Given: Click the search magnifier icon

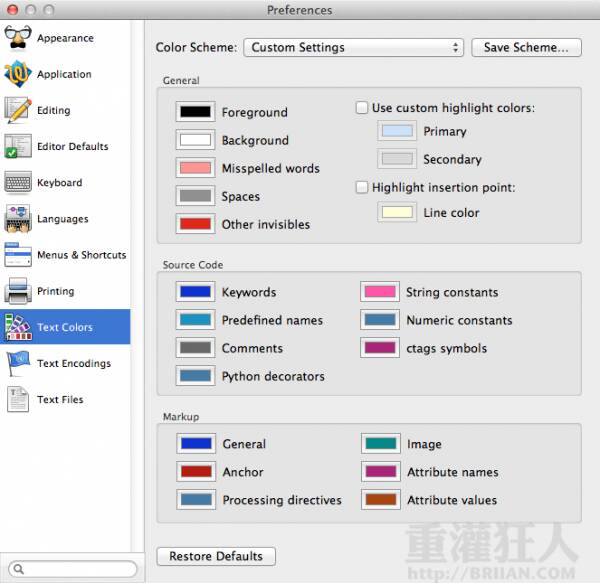Looking at the screenshot, I should click(18, 569).
